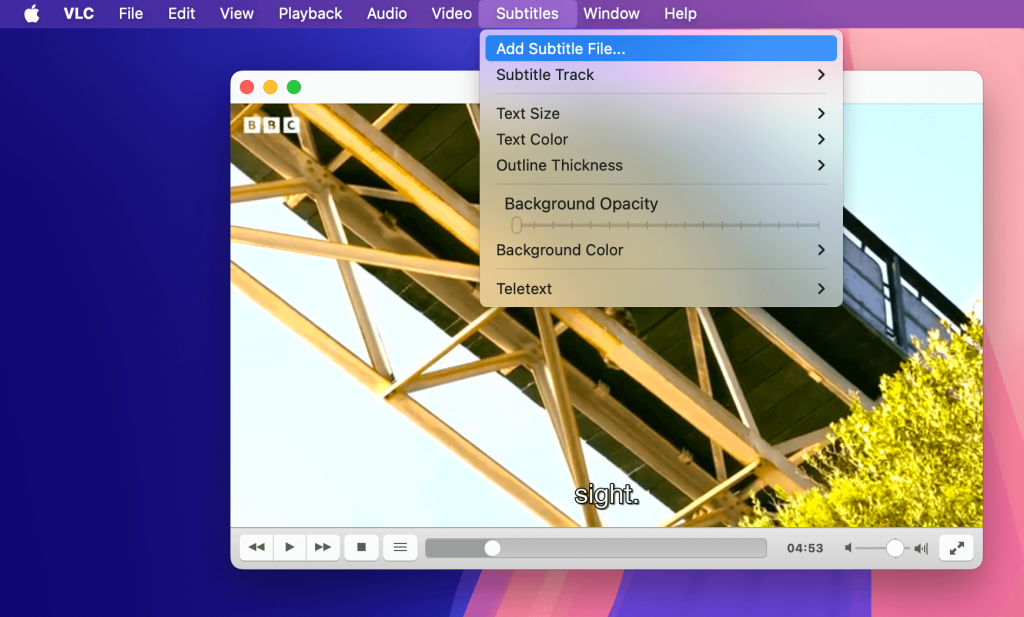
Task: Expand the Outline Thickness submenu
Action: tap(661, 165)
